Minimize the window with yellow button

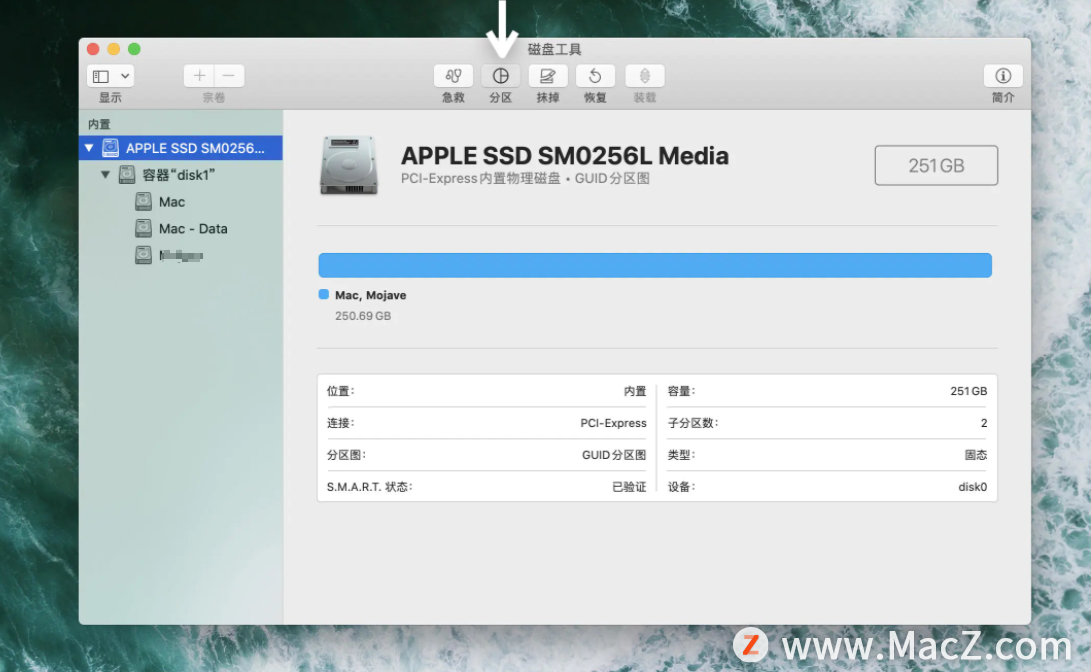(113, 49)
